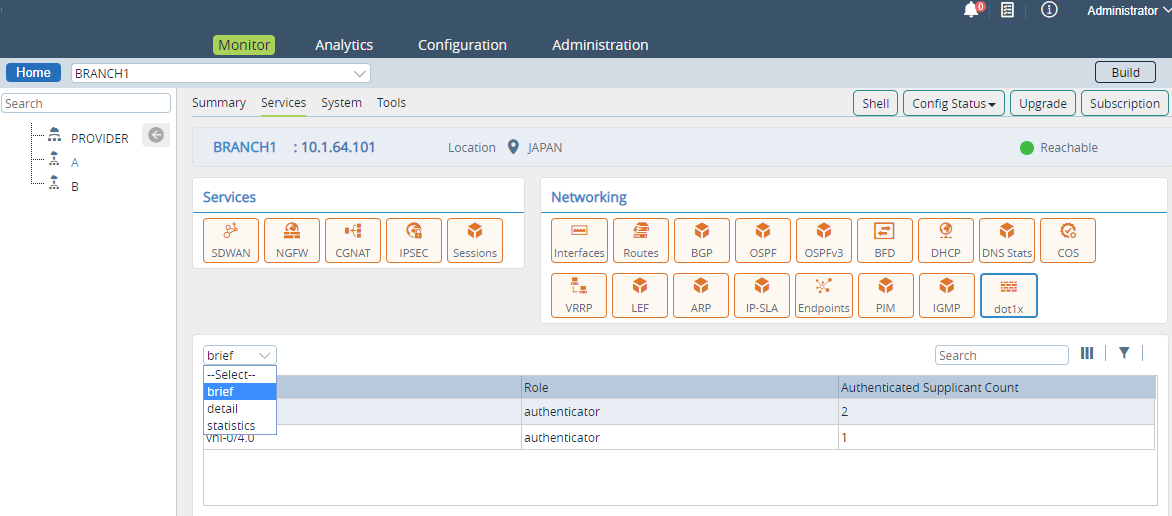Open the NGFW service tile
The height and width of the screenshot is (516, 1172).
292,240
